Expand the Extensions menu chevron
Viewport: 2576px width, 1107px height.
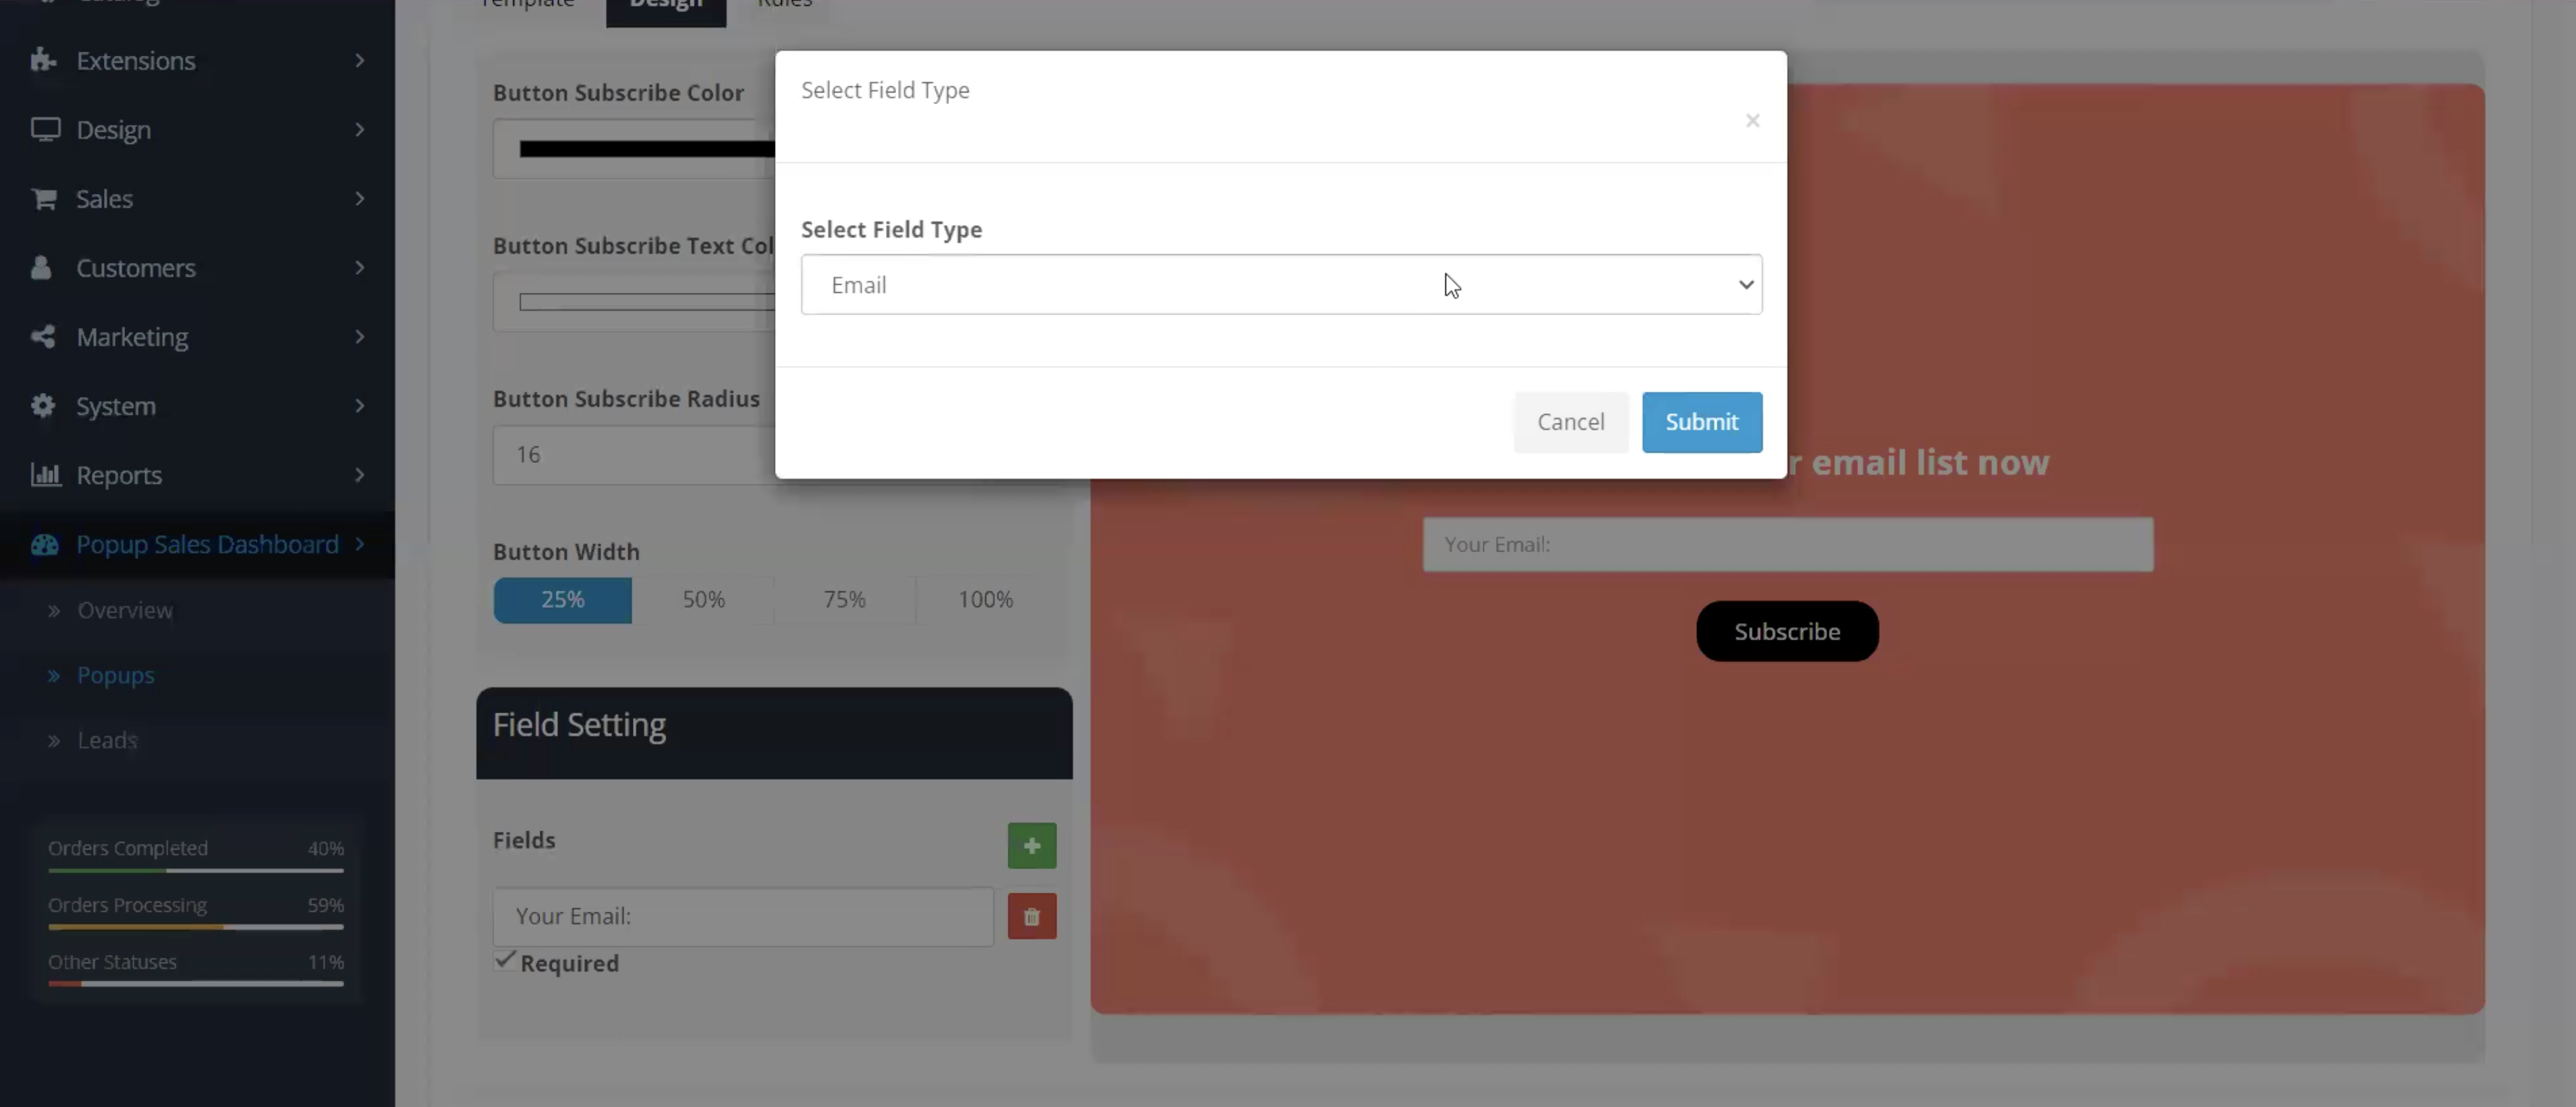point(360,60)
